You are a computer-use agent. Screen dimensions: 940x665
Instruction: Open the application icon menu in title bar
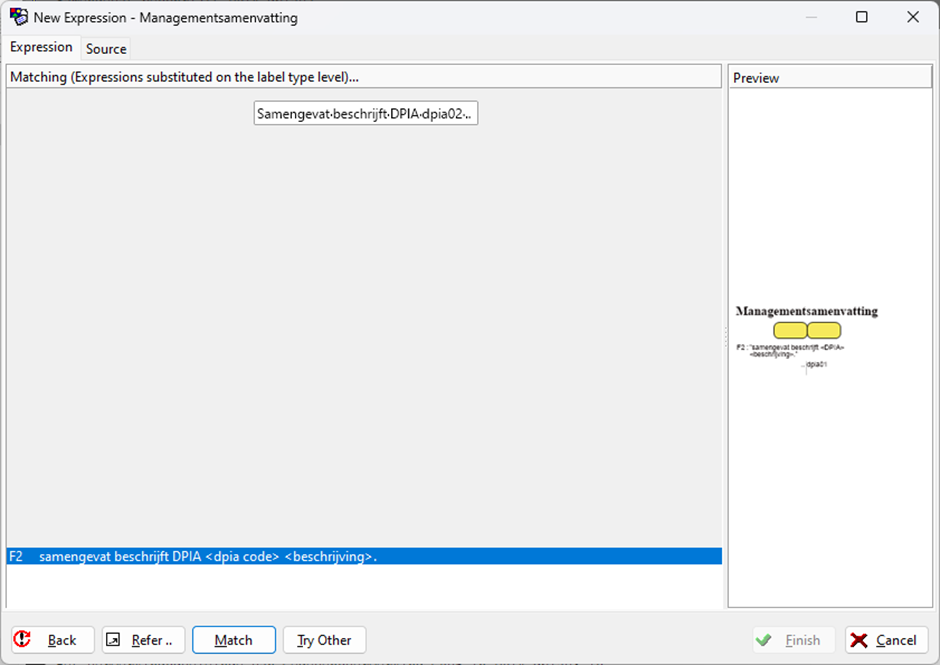[x=18, y=17]
